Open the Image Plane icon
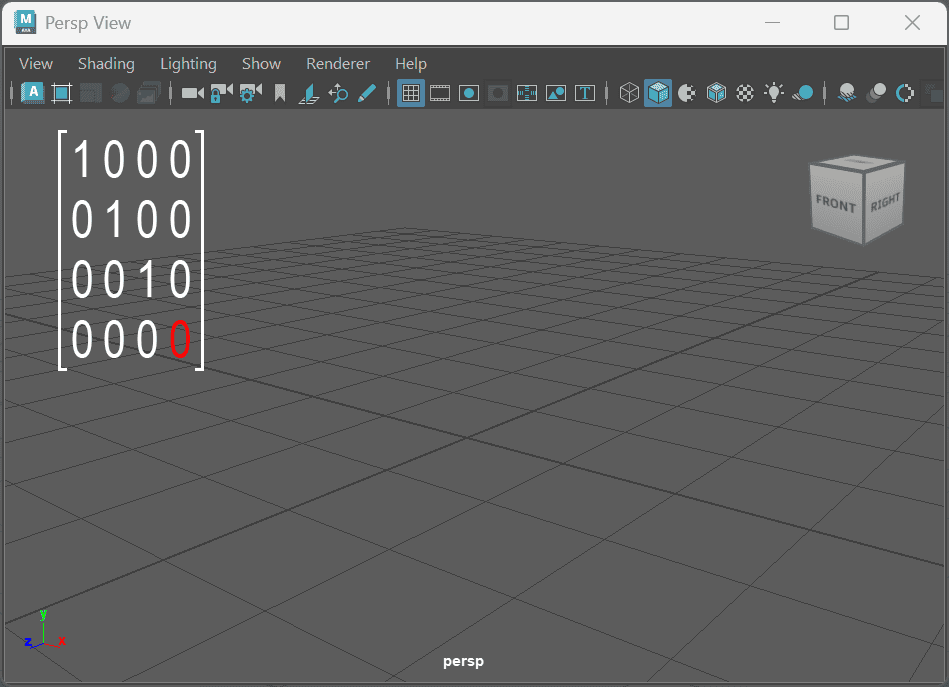 (x=309, y=93)
